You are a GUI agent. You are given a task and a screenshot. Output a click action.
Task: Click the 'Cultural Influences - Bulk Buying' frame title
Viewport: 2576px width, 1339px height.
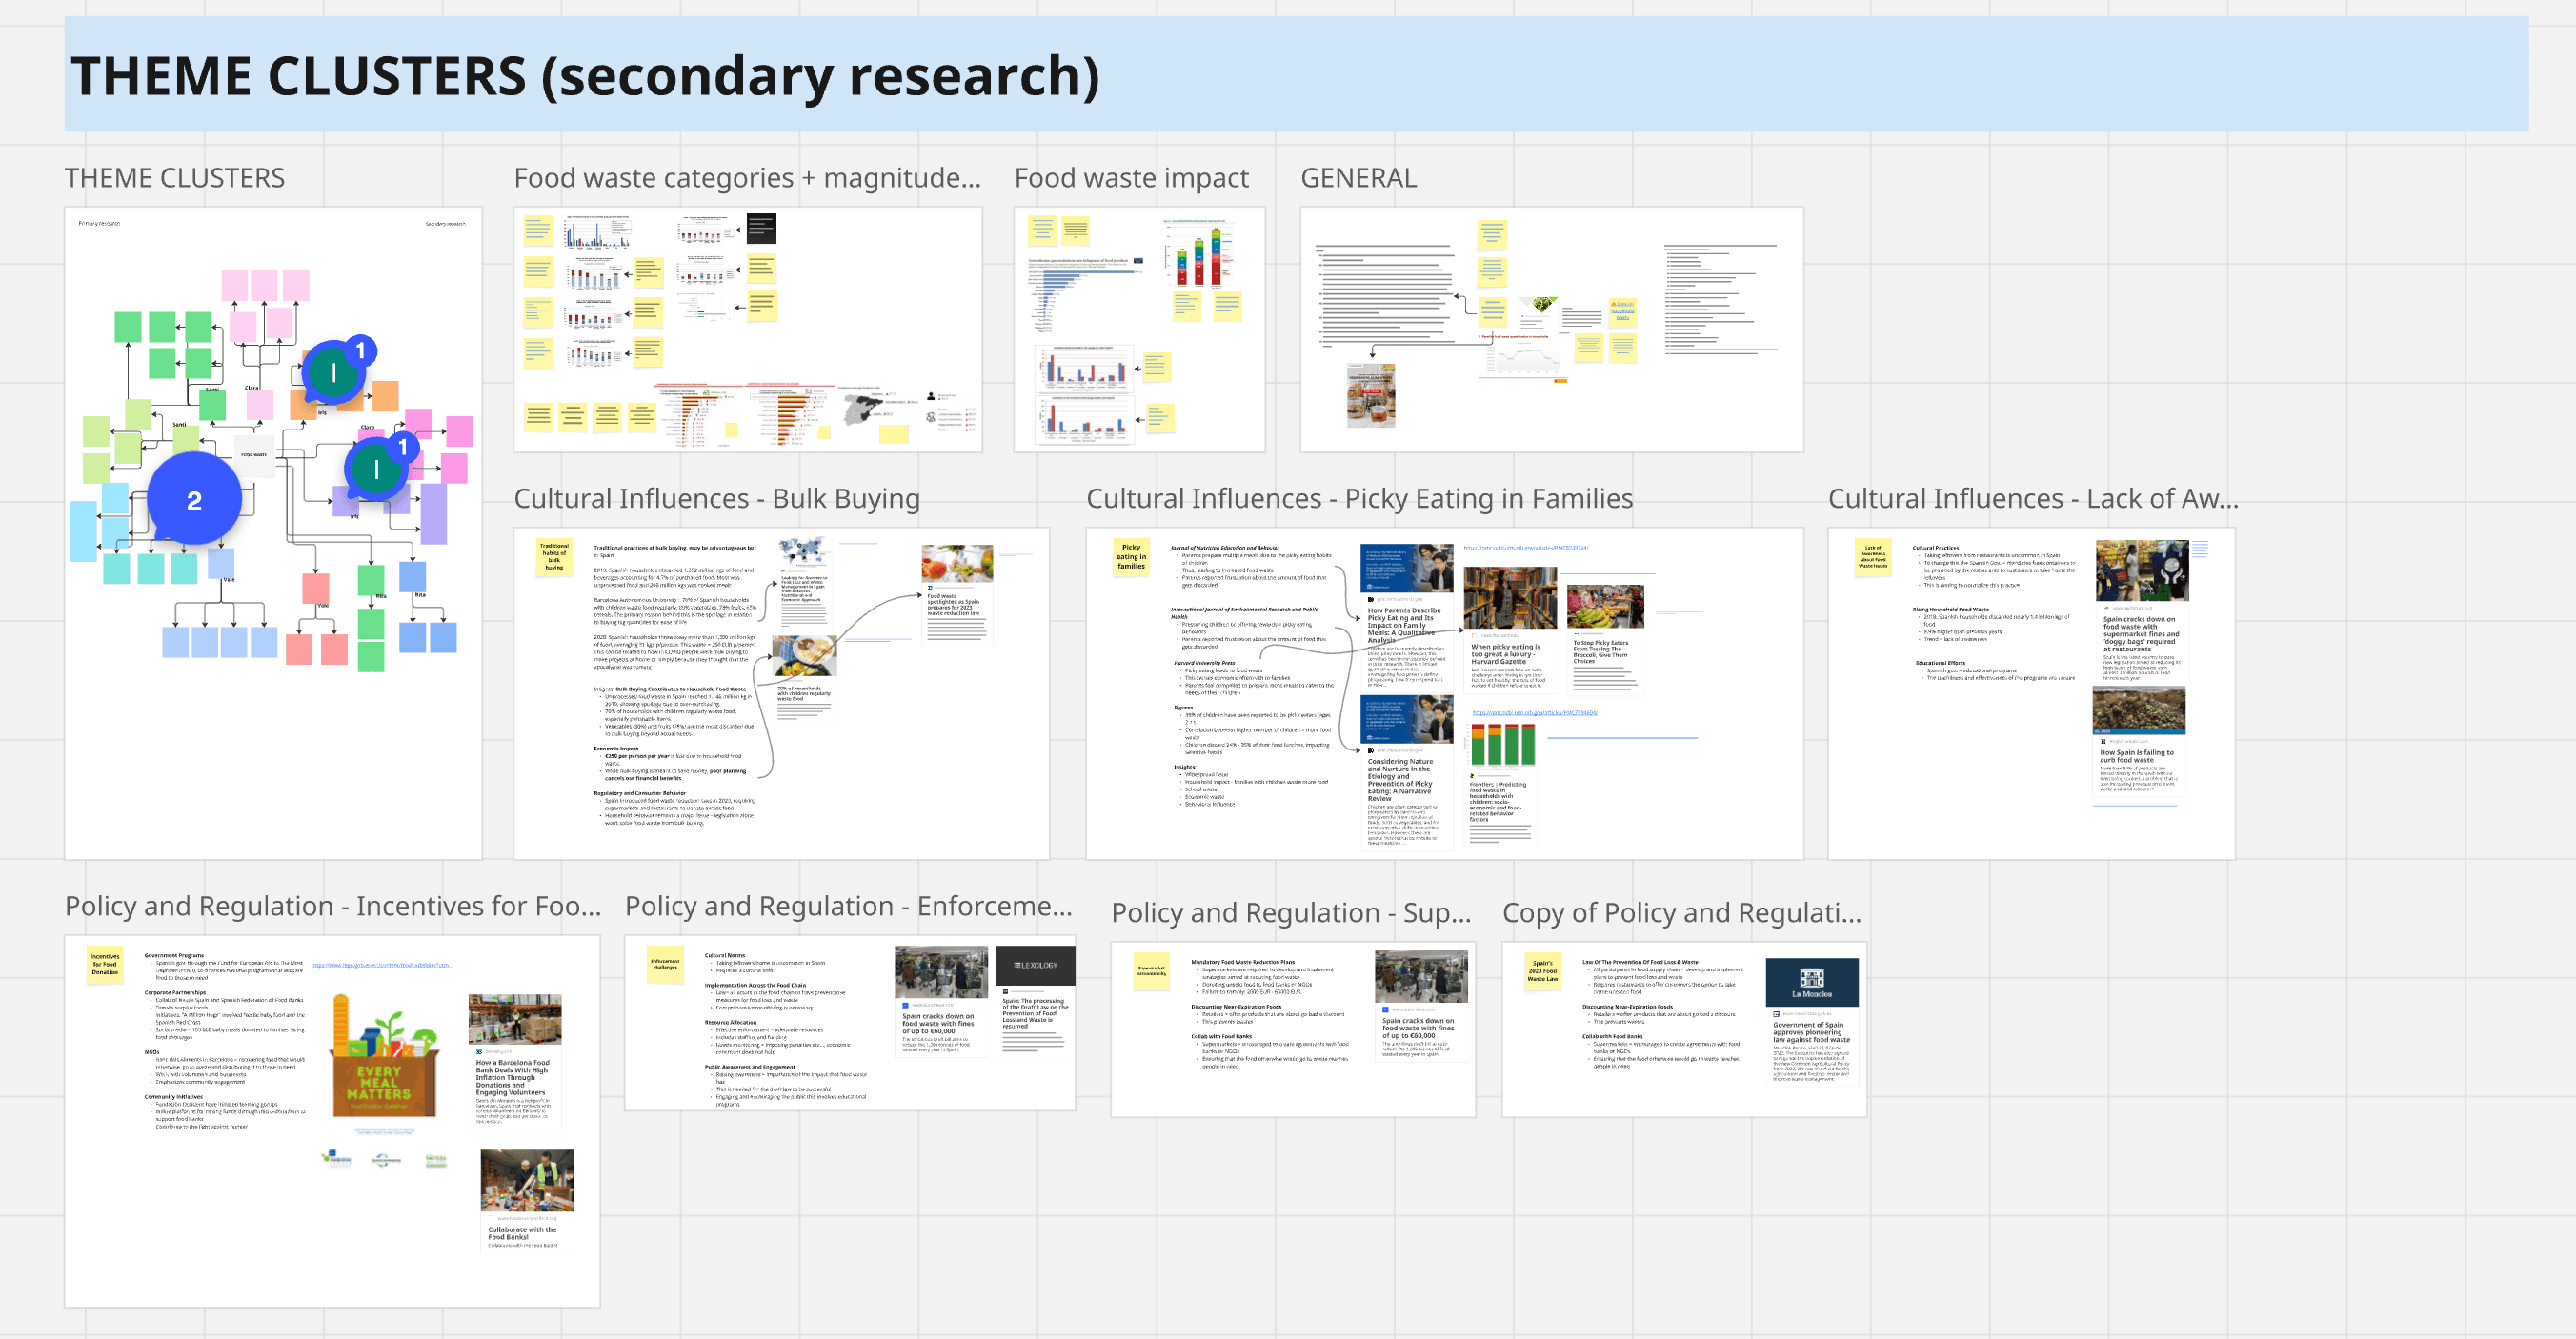pyautogui.click(x=716, y=498)
